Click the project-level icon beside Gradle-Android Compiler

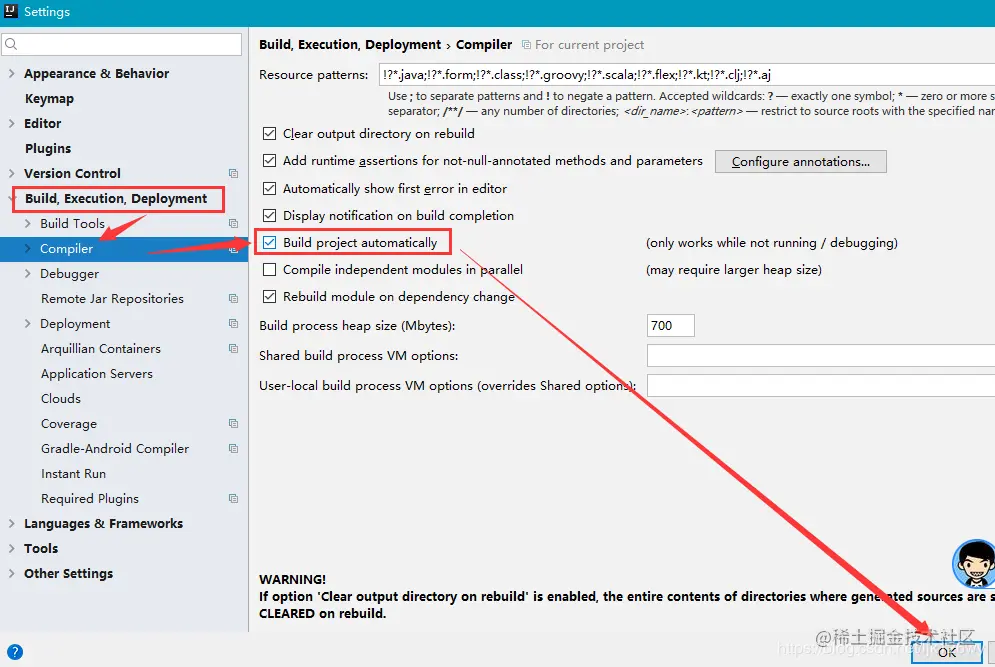[234, 449]
